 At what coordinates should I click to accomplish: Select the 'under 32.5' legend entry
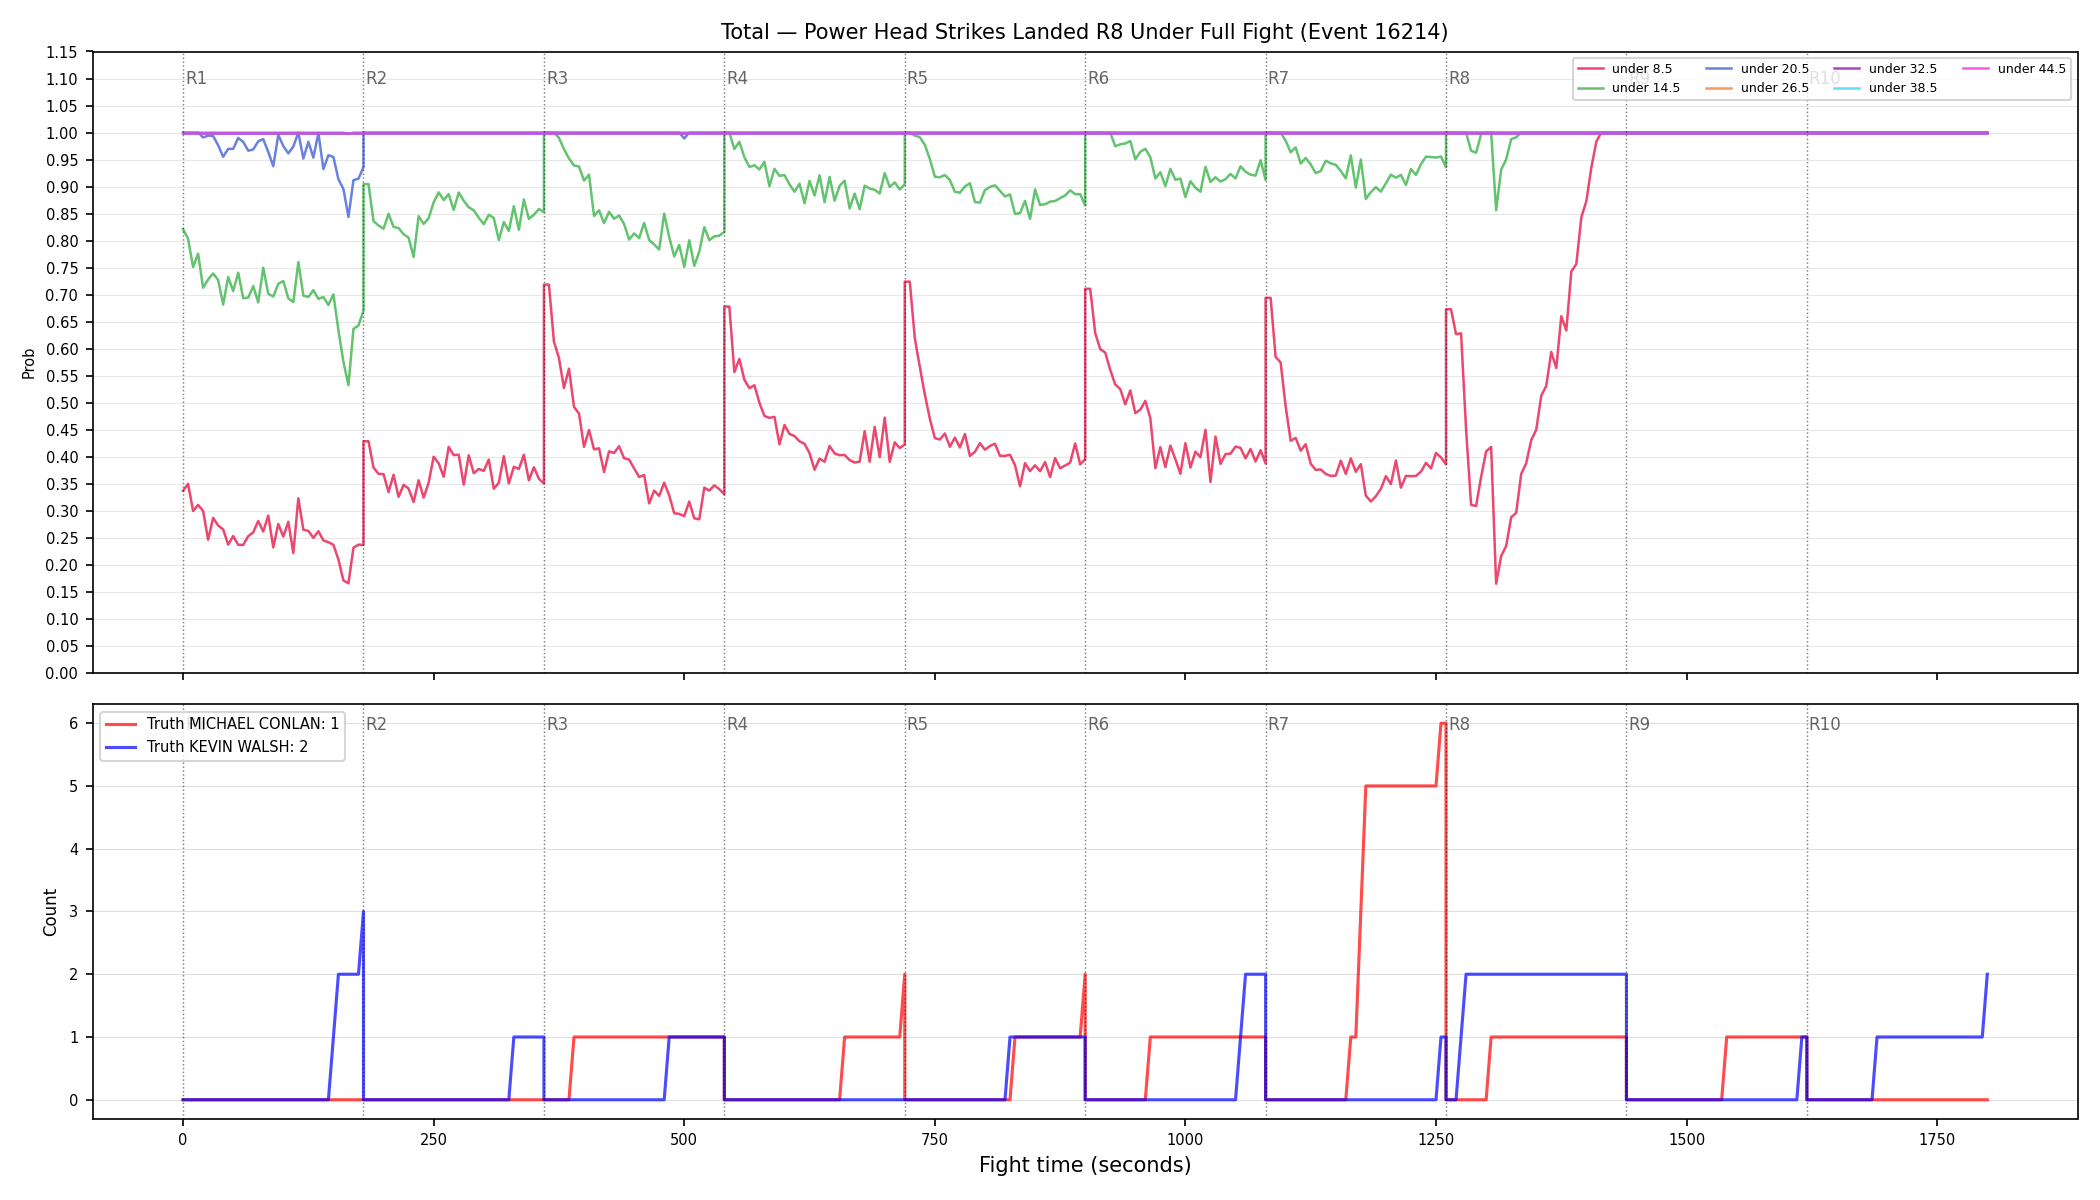click(1886, 69)
